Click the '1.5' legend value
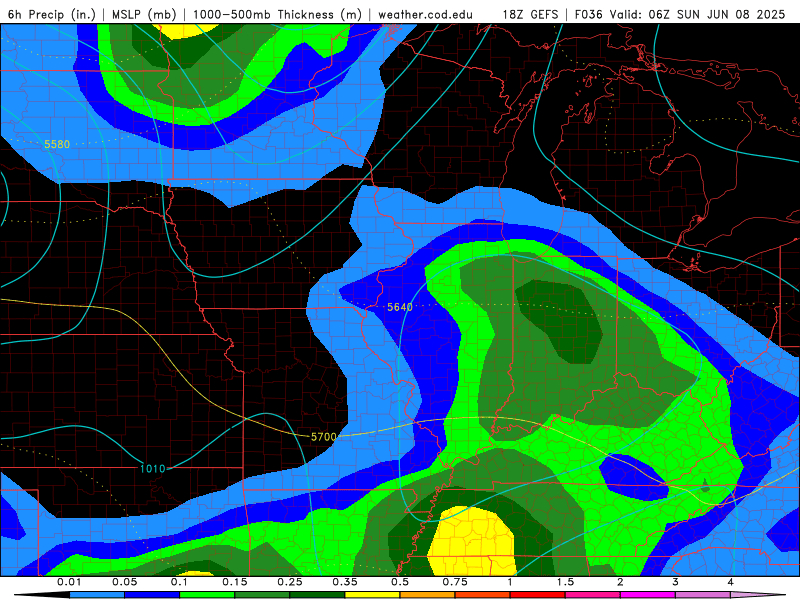This screenshot has height=600, width=800. point(565,582)
